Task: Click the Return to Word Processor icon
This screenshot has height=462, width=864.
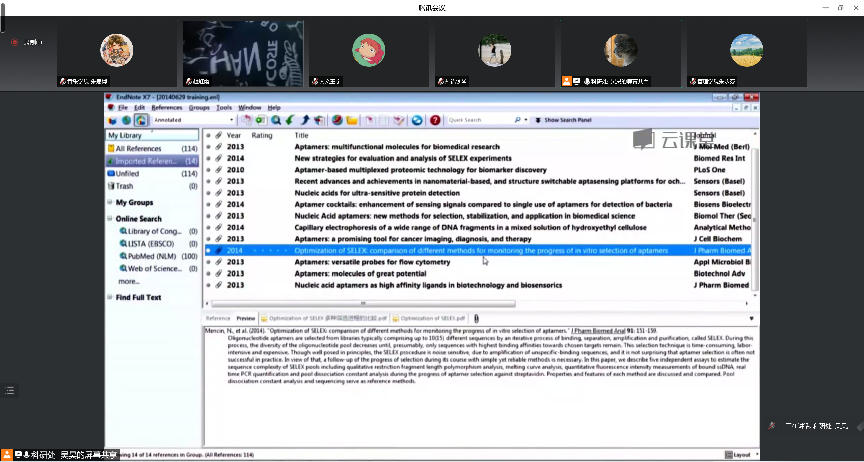Action: (398, 120)
